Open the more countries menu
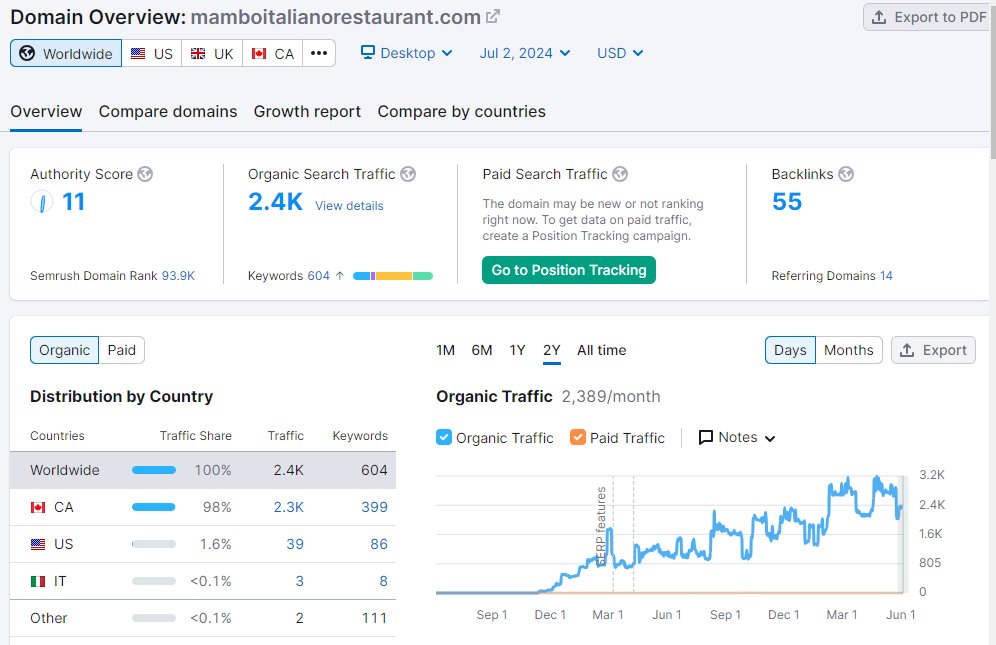This screenshot has width=996, height=645. [x=319, y=53]
